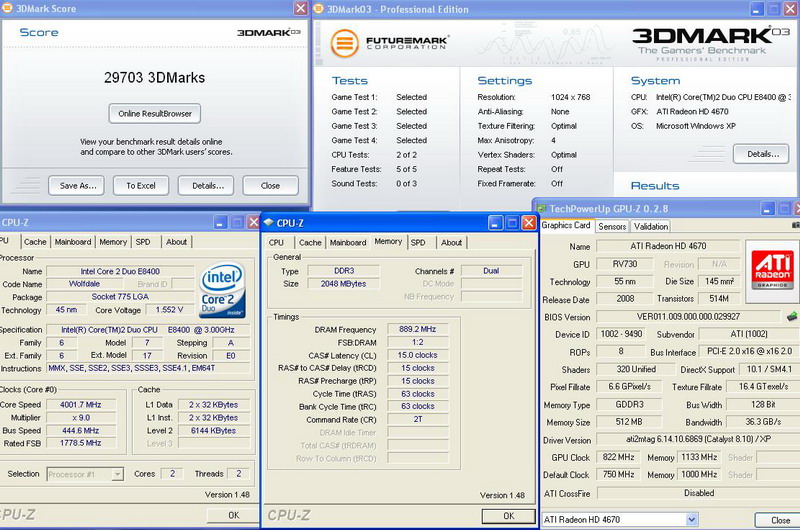
Task: Click the Core Voltage 1.552 V field
Action: pyautogui.click(x=169, y=310)
